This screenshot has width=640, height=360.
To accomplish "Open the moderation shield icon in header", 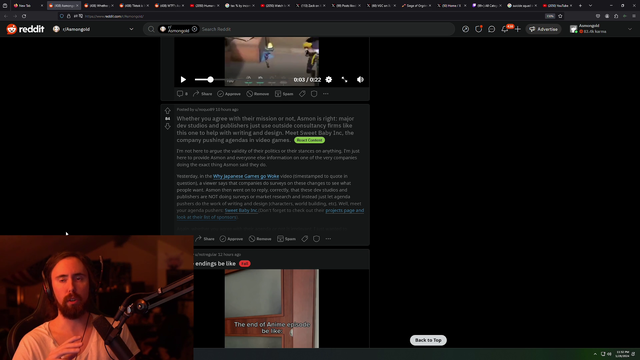I will click(x=478, y=29).
